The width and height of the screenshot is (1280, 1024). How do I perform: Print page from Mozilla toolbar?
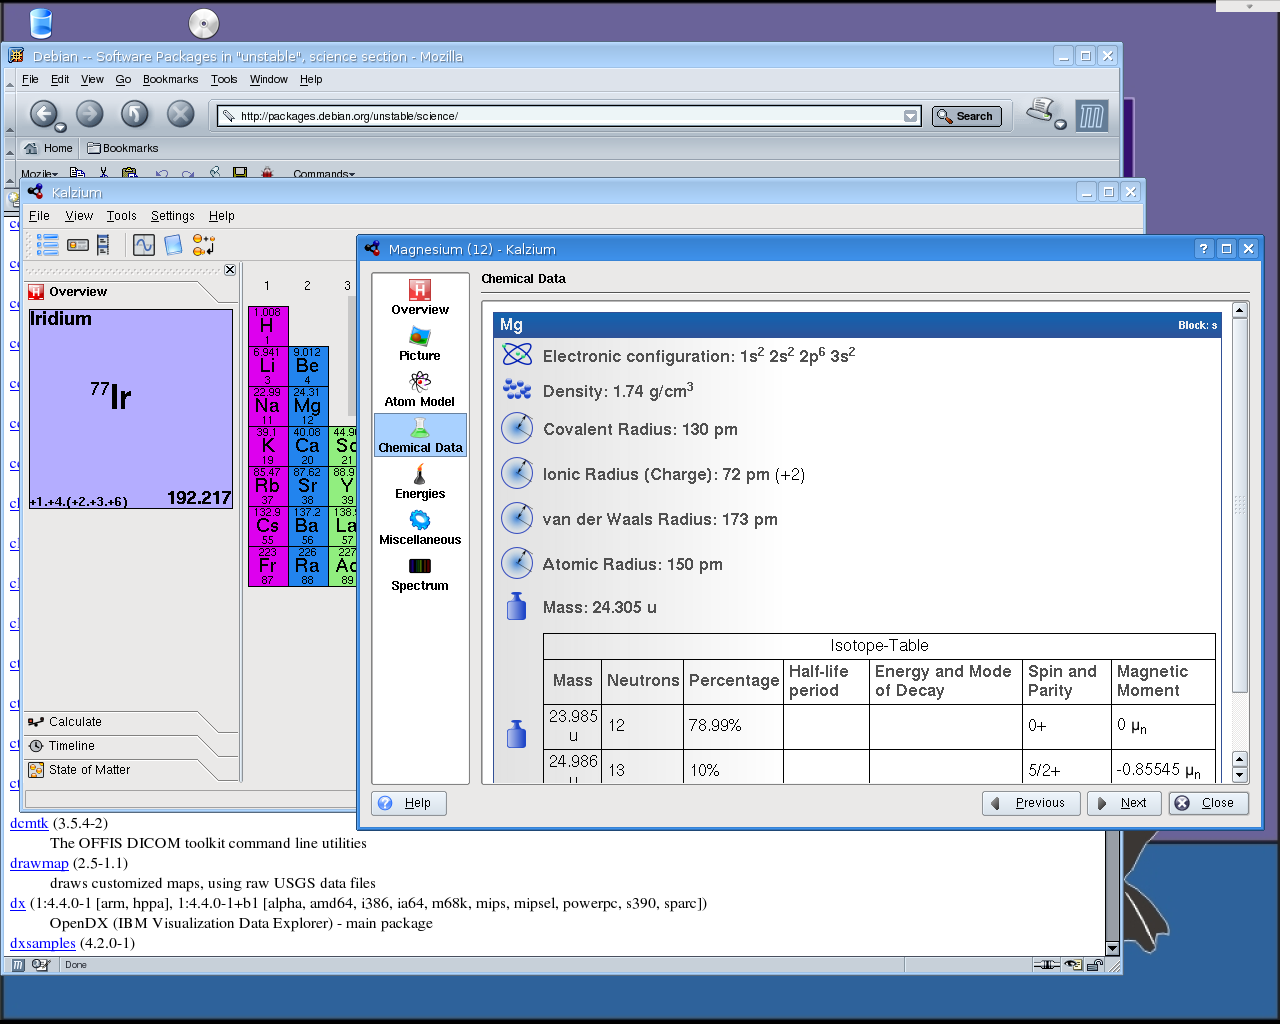coord(1042,110)
